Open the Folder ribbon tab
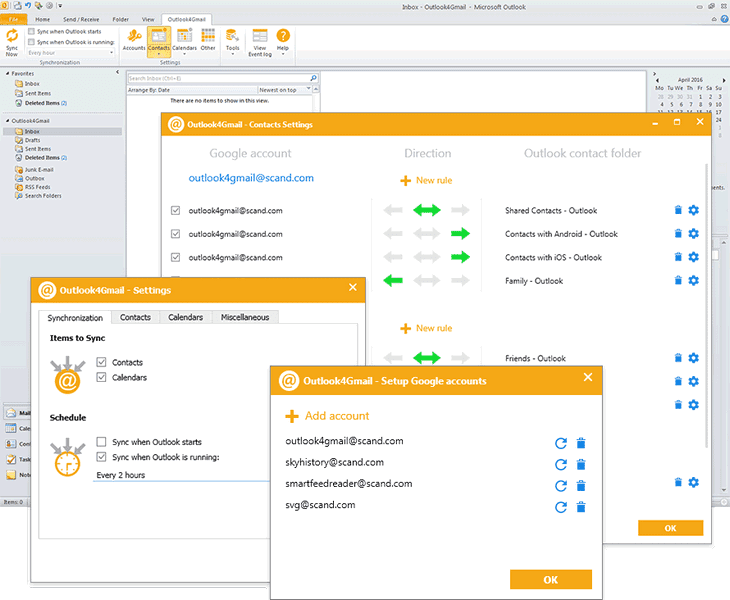730x600 pixels. click(121, 20)
